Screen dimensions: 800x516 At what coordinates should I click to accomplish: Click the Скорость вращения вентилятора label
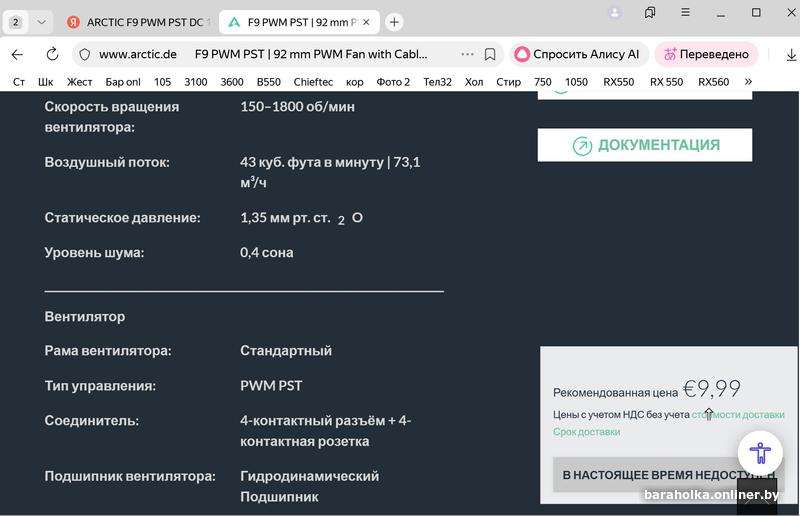tap(112, 117)
